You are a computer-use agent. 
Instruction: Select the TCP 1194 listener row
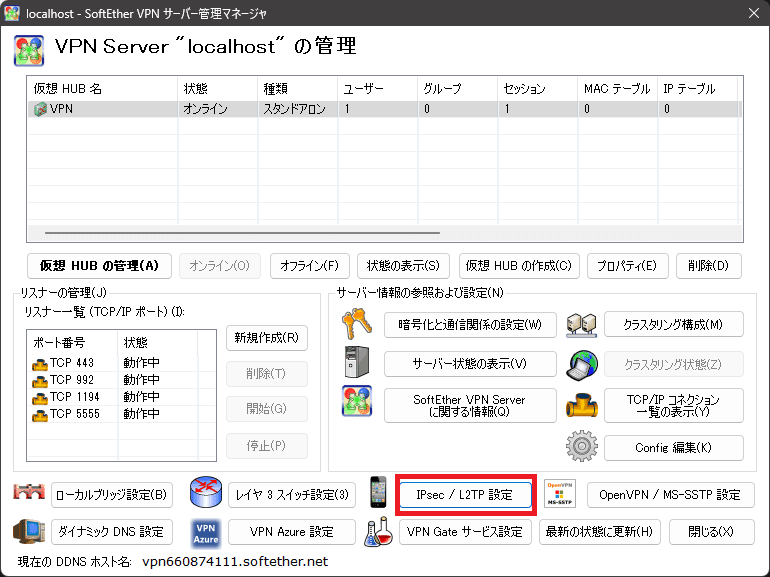click(121, 397)
